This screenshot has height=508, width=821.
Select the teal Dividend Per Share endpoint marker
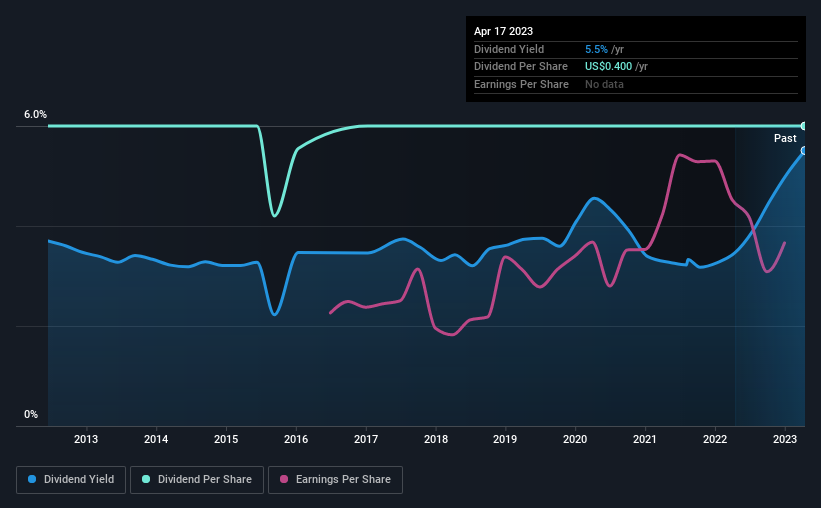pos(804,126)
